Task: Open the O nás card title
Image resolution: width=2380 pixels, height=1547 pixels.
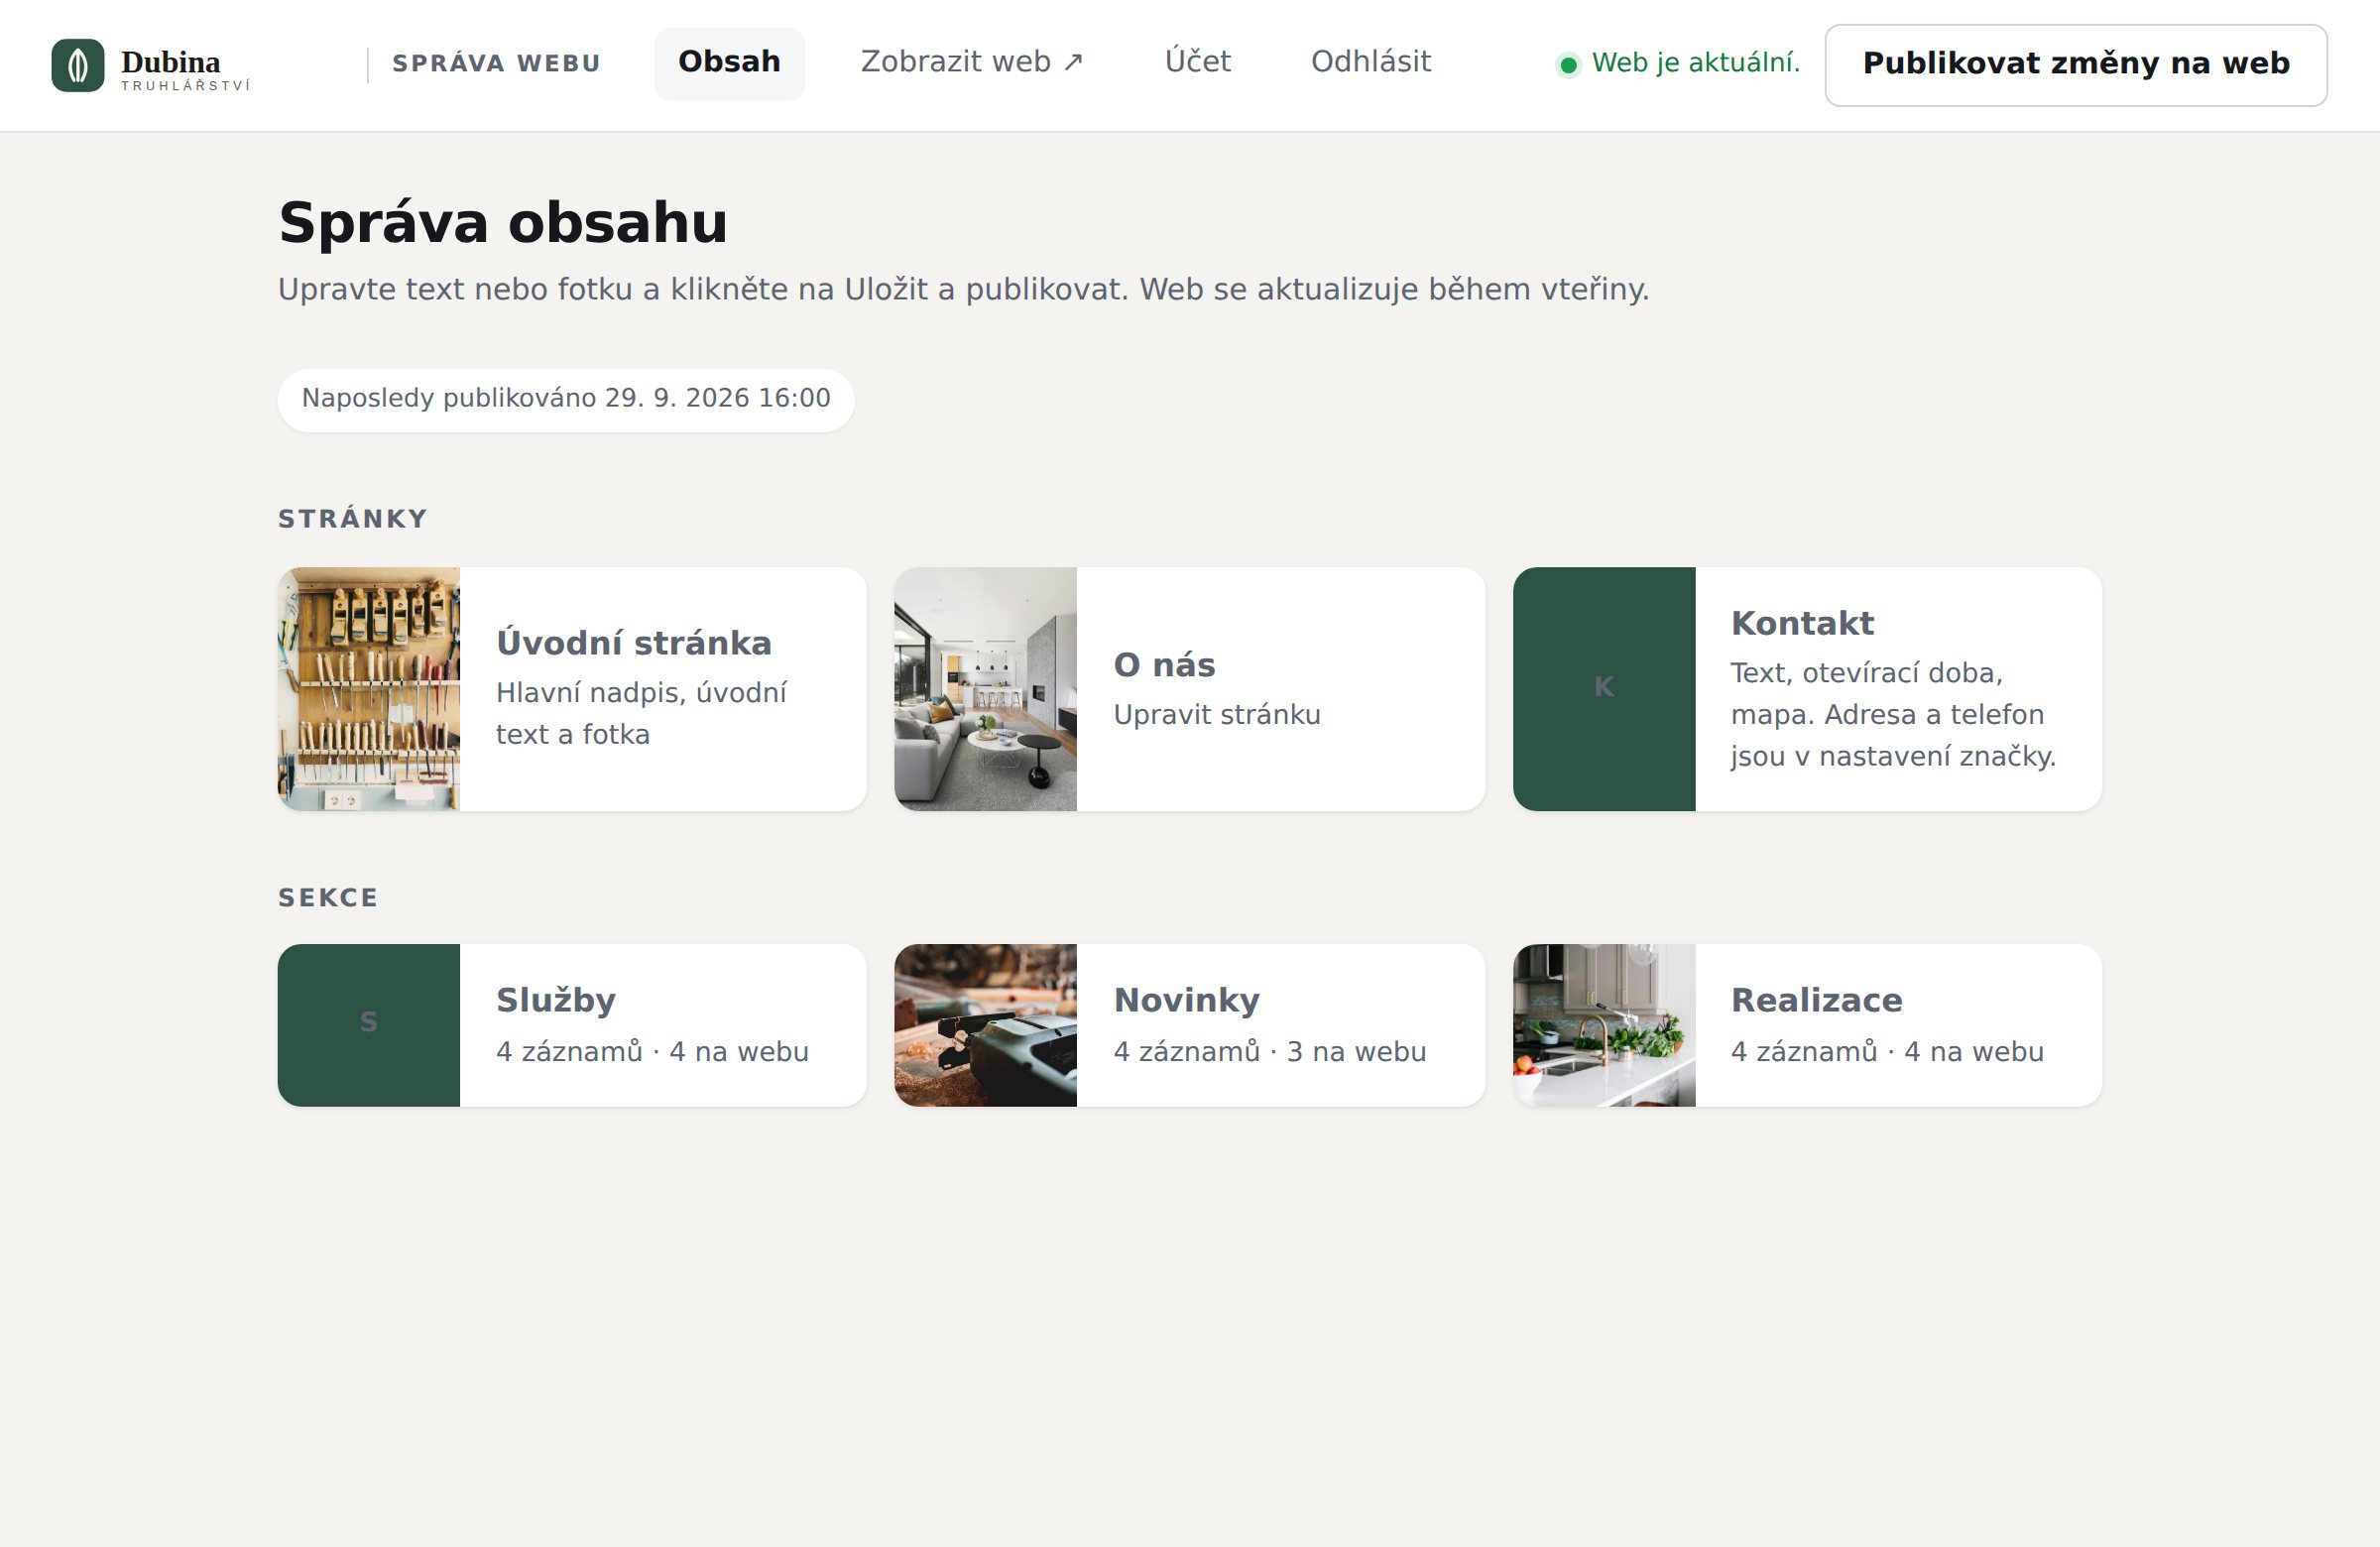Action: pos(1164,665)
